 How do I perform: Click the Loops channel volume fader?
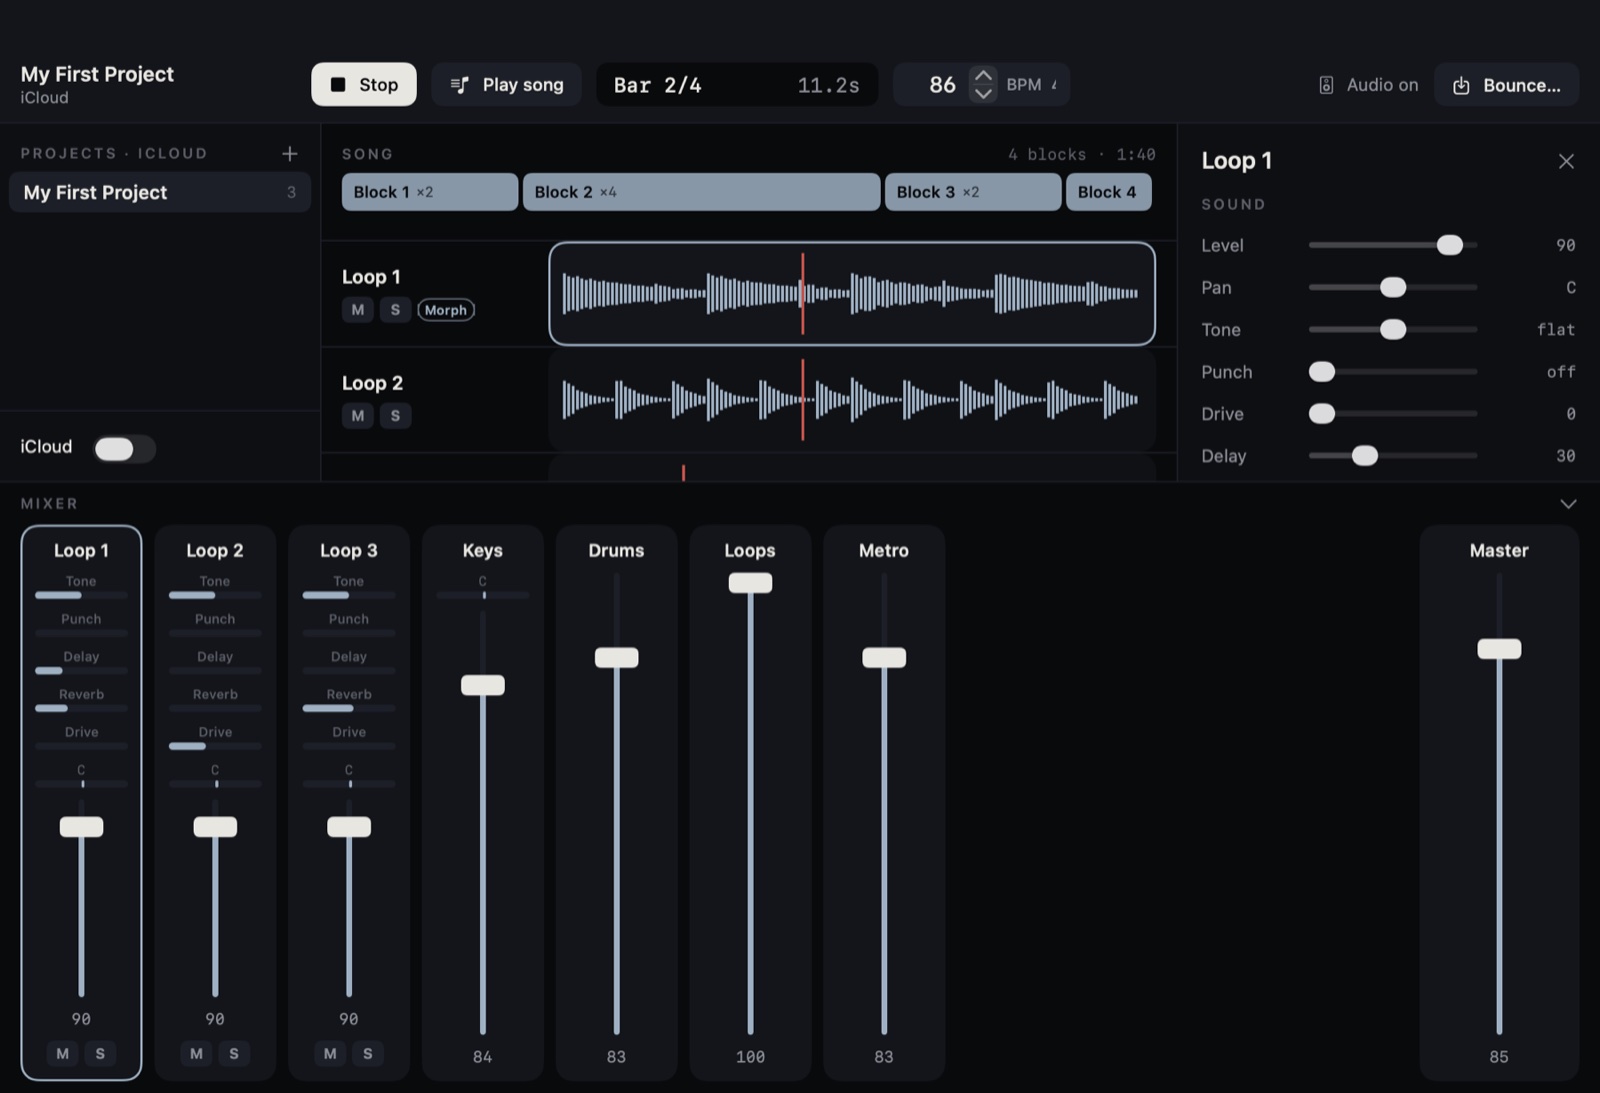click(x=750, y=583)
